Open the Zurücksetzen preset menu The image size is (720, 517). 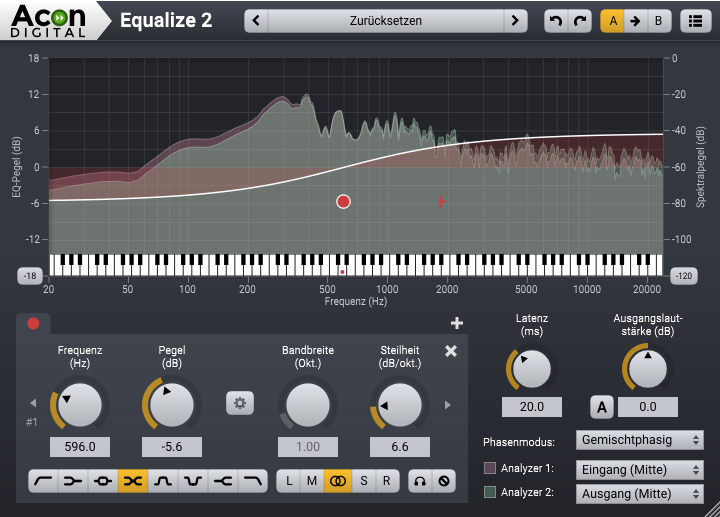coord(386,21)
